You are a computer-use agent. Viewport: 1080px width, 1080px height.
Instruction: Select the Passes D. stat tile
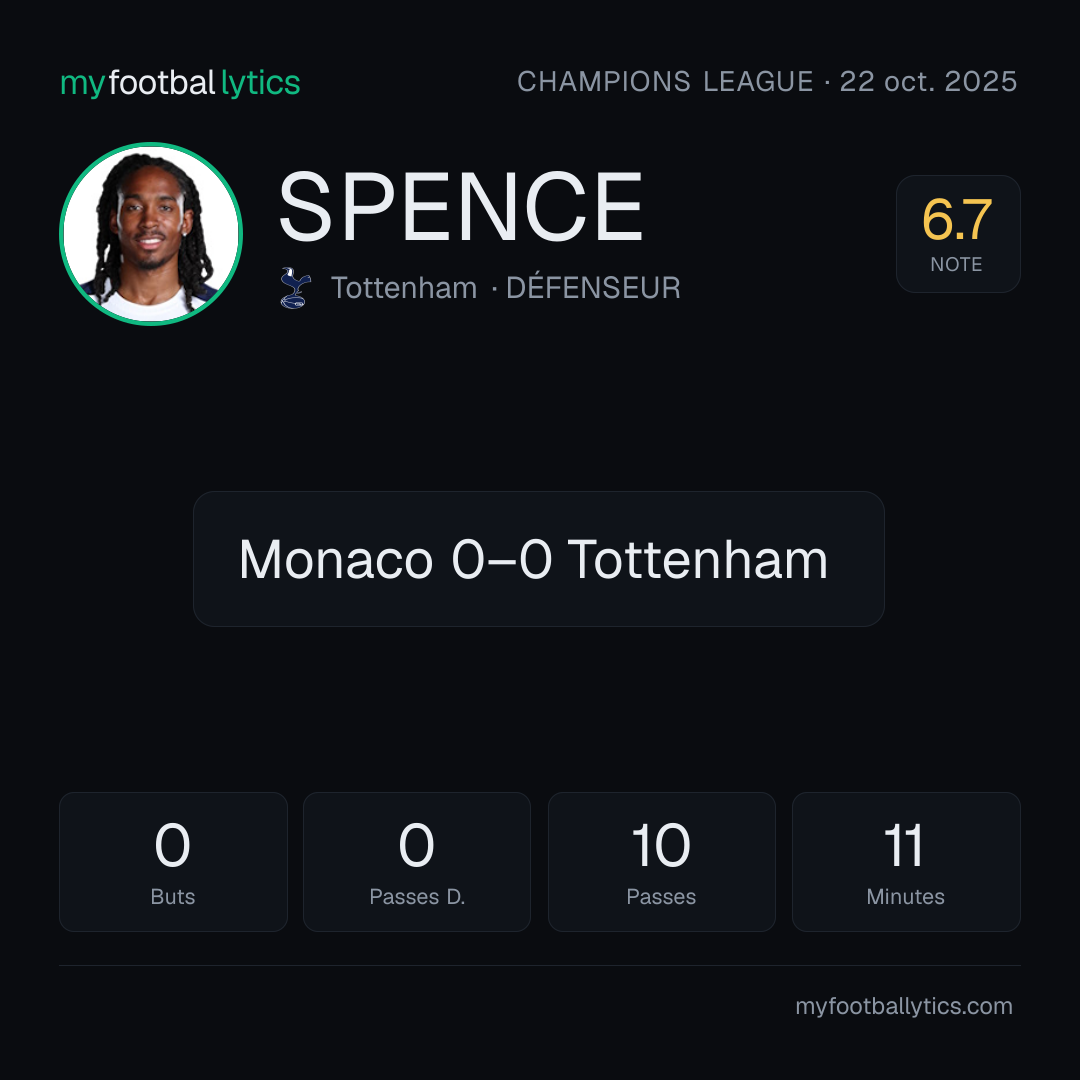[417, 862]
